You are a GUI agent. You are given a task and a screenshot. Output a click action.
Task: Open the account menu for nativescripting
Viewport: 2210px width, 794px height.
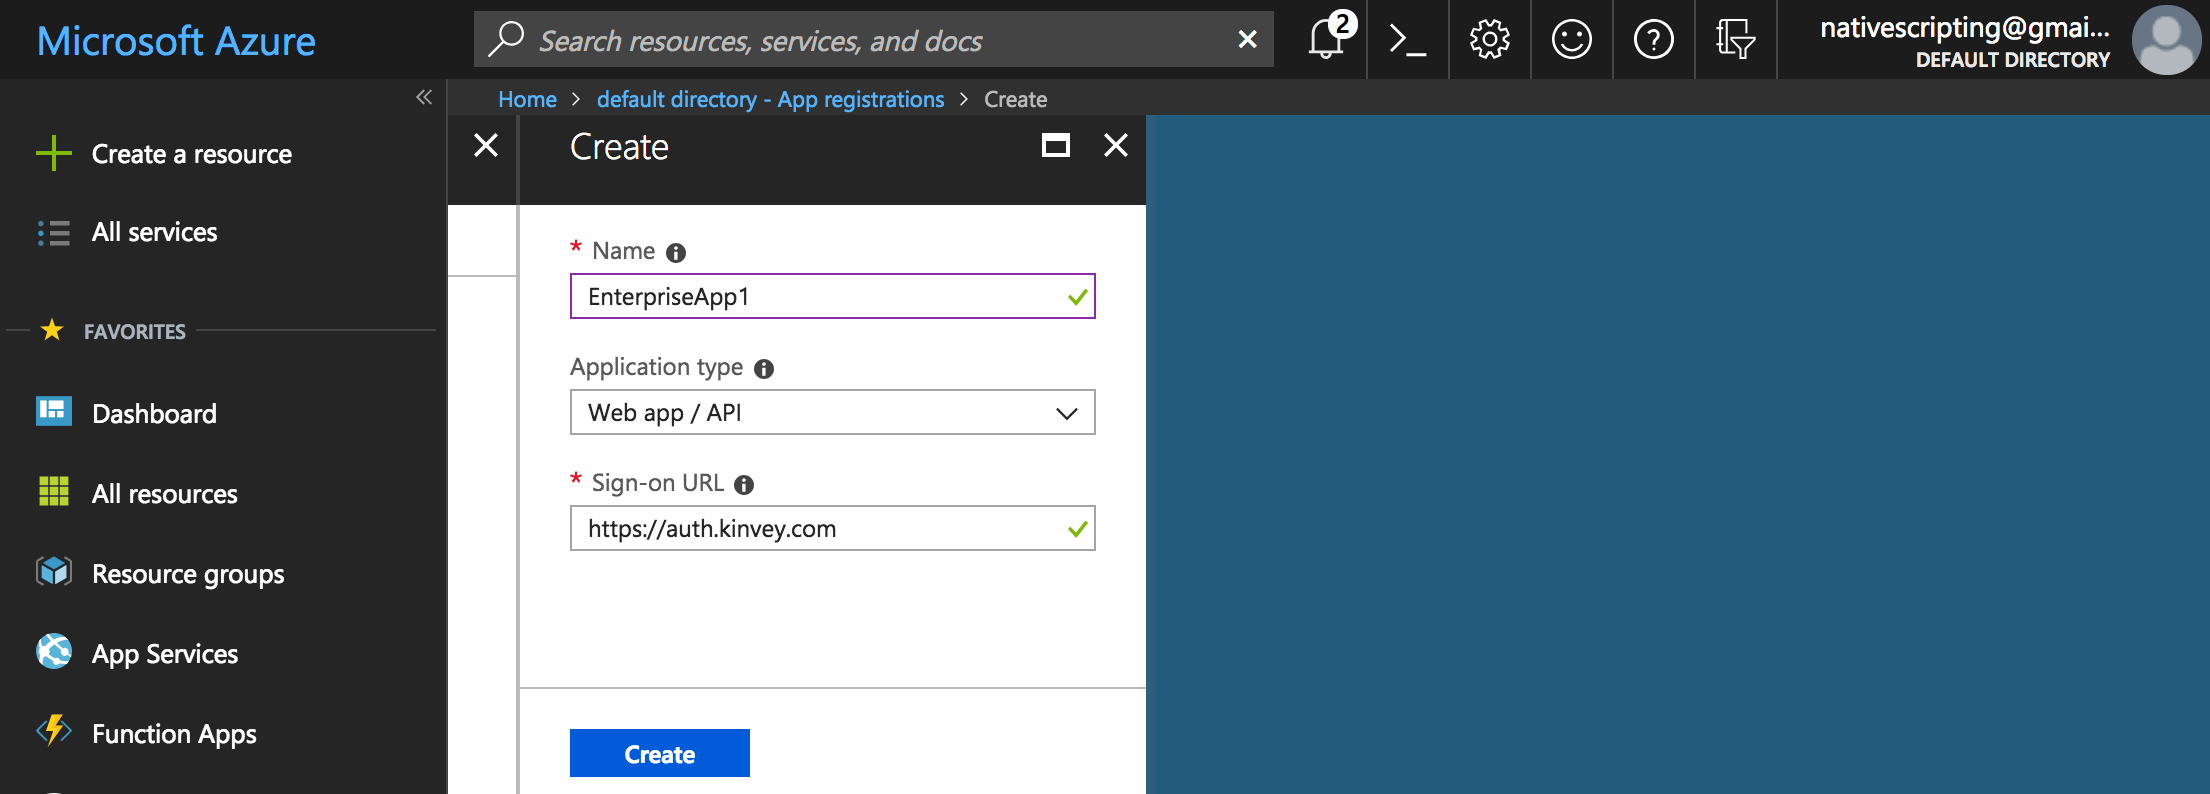[x=2010, y=40]
